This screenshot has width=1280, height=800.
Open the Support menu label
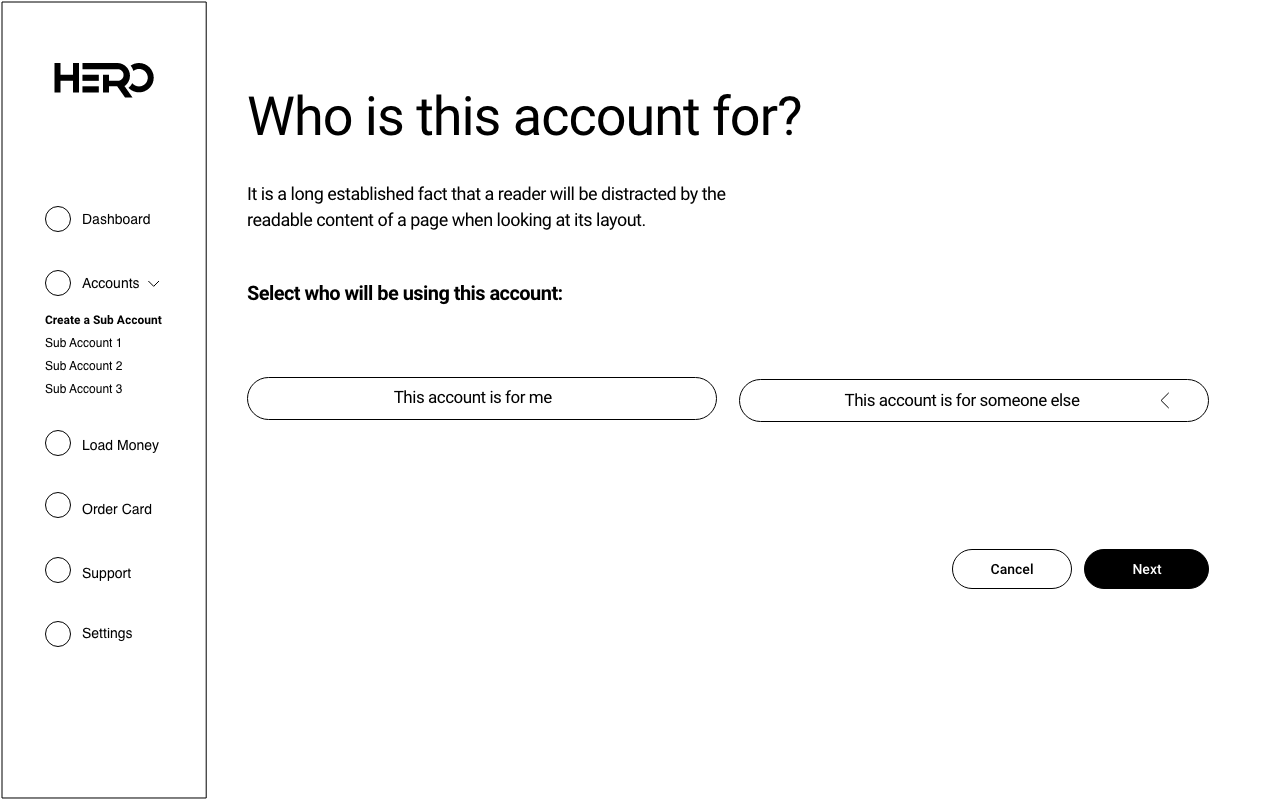(x=106, y=573)
